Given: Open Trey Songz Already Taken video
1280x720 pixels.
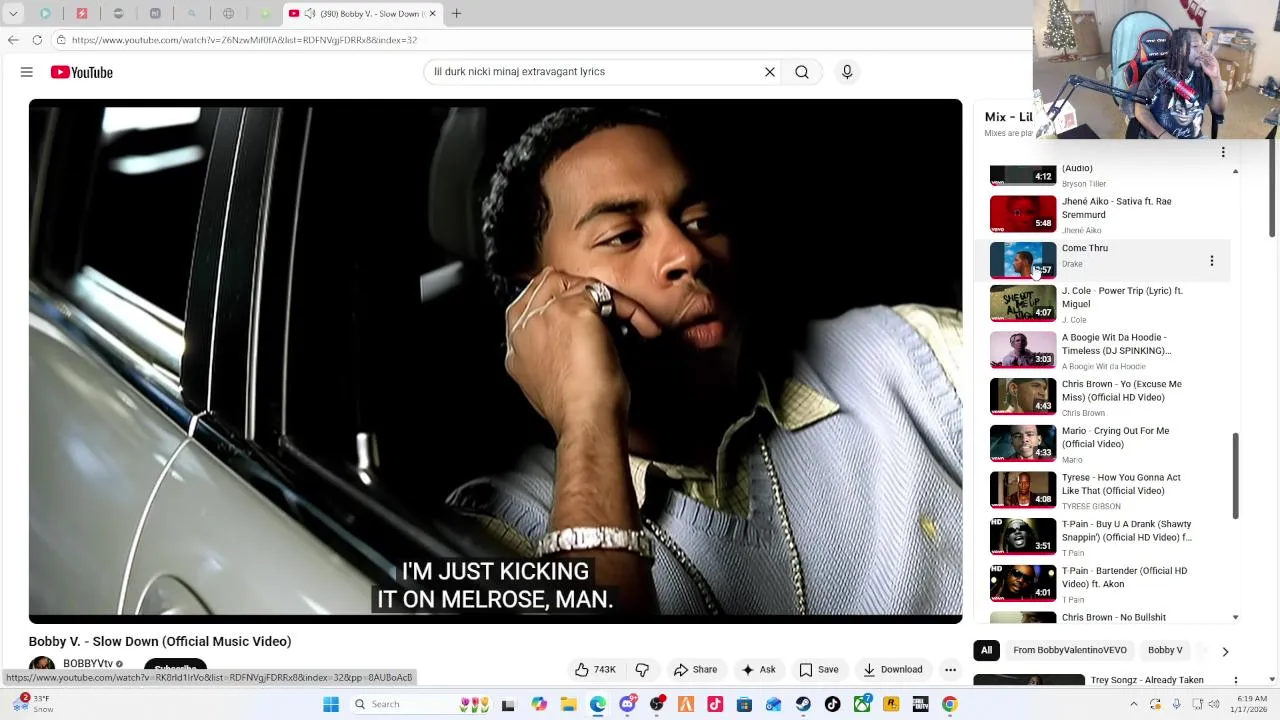Looking at the screenshot, I should point(1147,680).
